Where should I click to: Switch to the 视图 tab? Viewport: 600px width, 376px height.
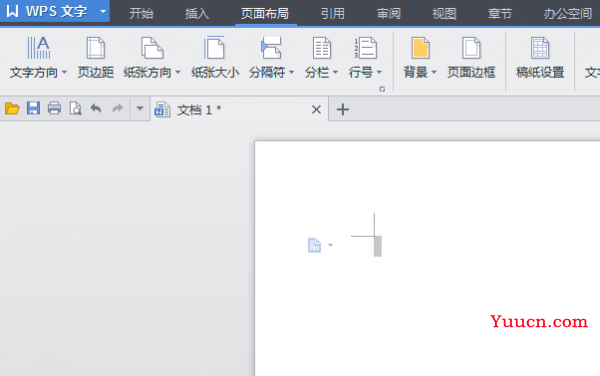coord(444,14)
